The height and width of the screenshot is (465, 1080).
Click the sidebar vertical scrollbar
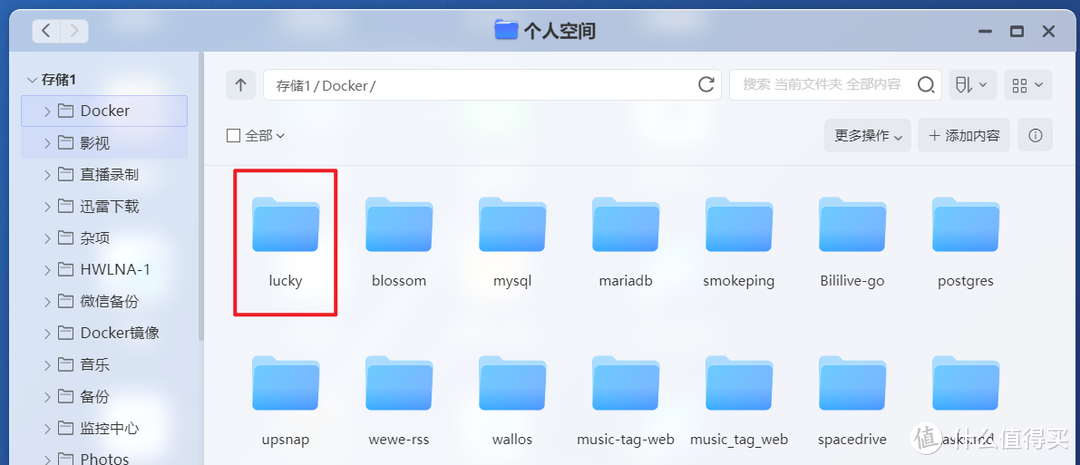click(200, 196)
